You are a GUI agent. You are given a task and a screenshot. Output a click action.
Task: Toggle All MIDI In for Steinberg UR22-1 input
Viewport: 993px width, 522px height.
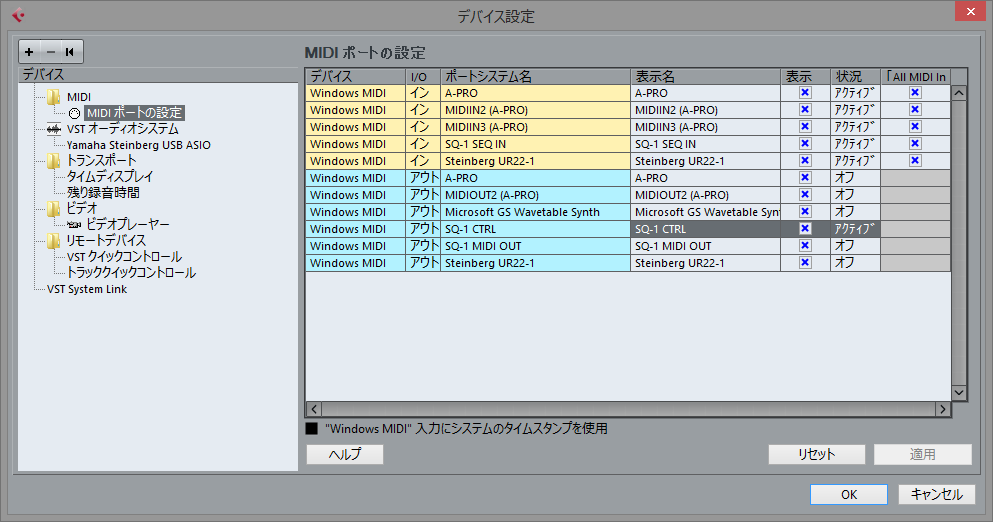914,161
